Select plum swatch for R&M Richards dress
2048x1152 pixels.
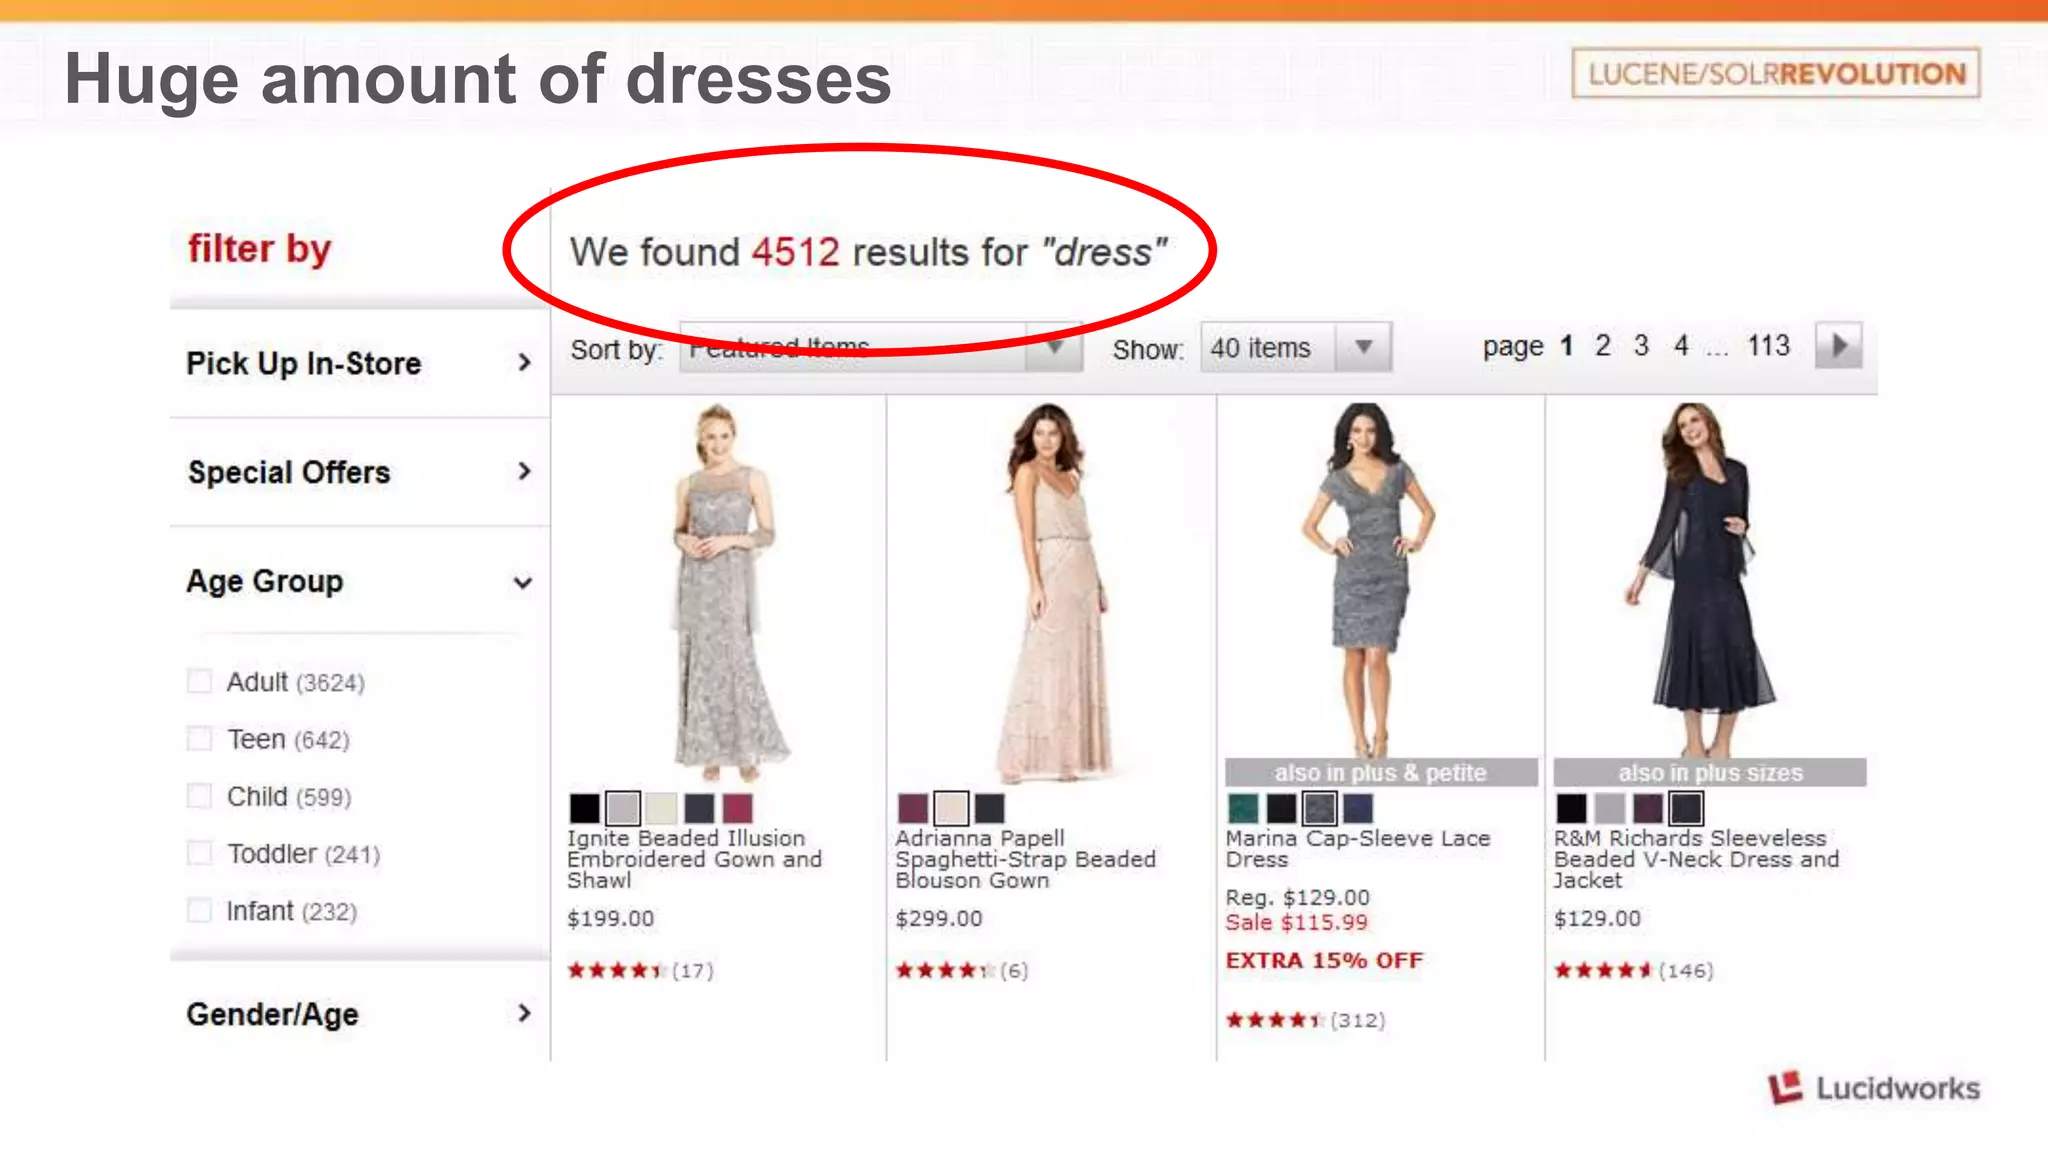pos(1647,808)
